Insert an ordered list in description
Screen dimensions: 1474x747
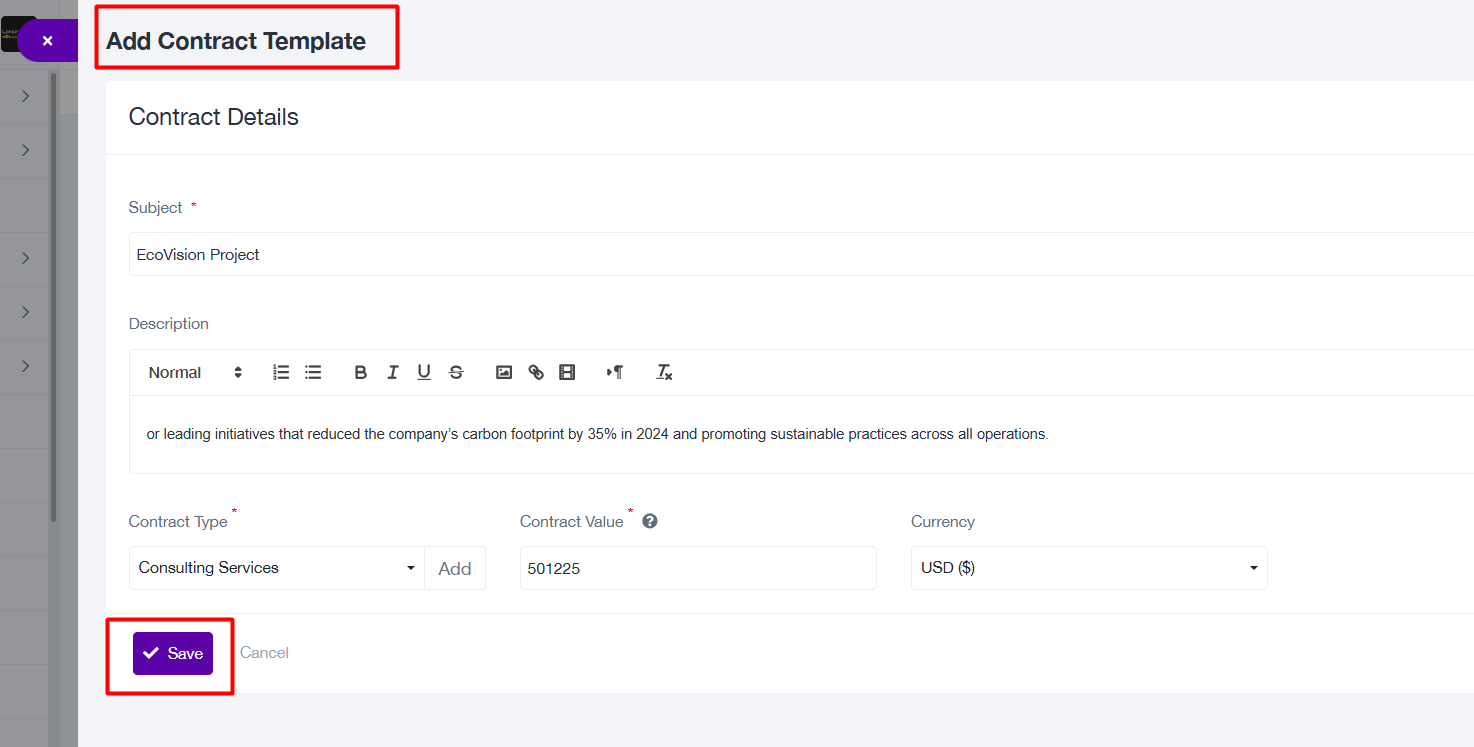coord(281,372)
